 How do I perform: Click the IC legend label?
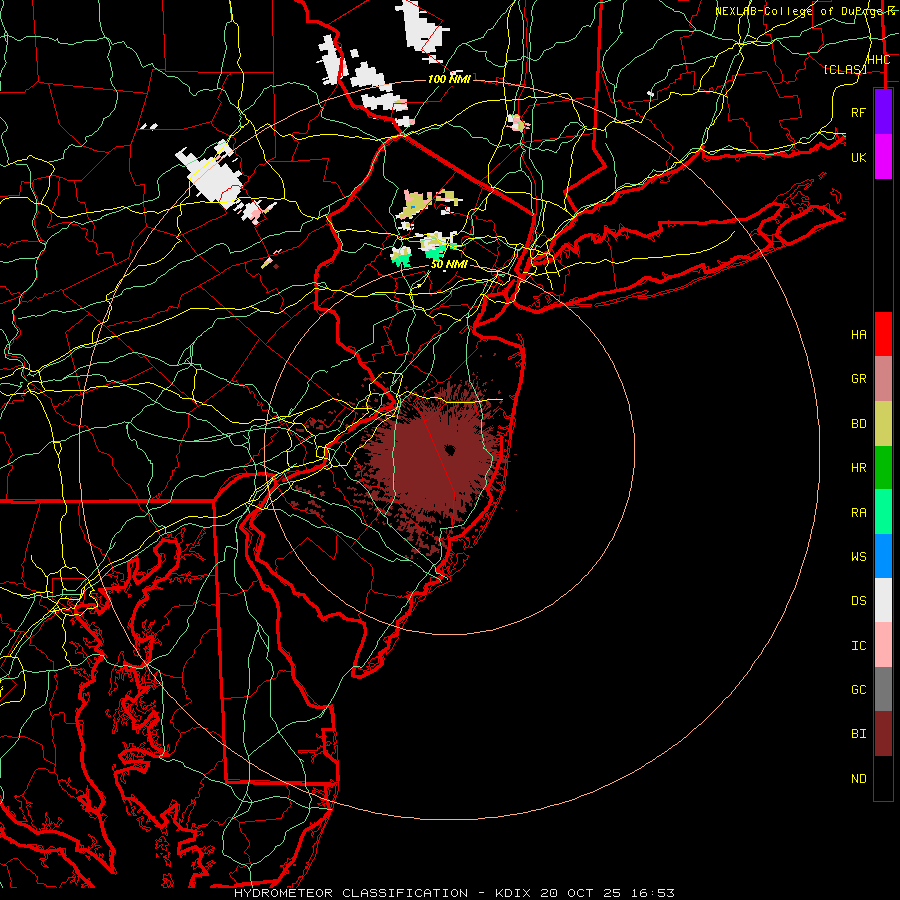858,646
